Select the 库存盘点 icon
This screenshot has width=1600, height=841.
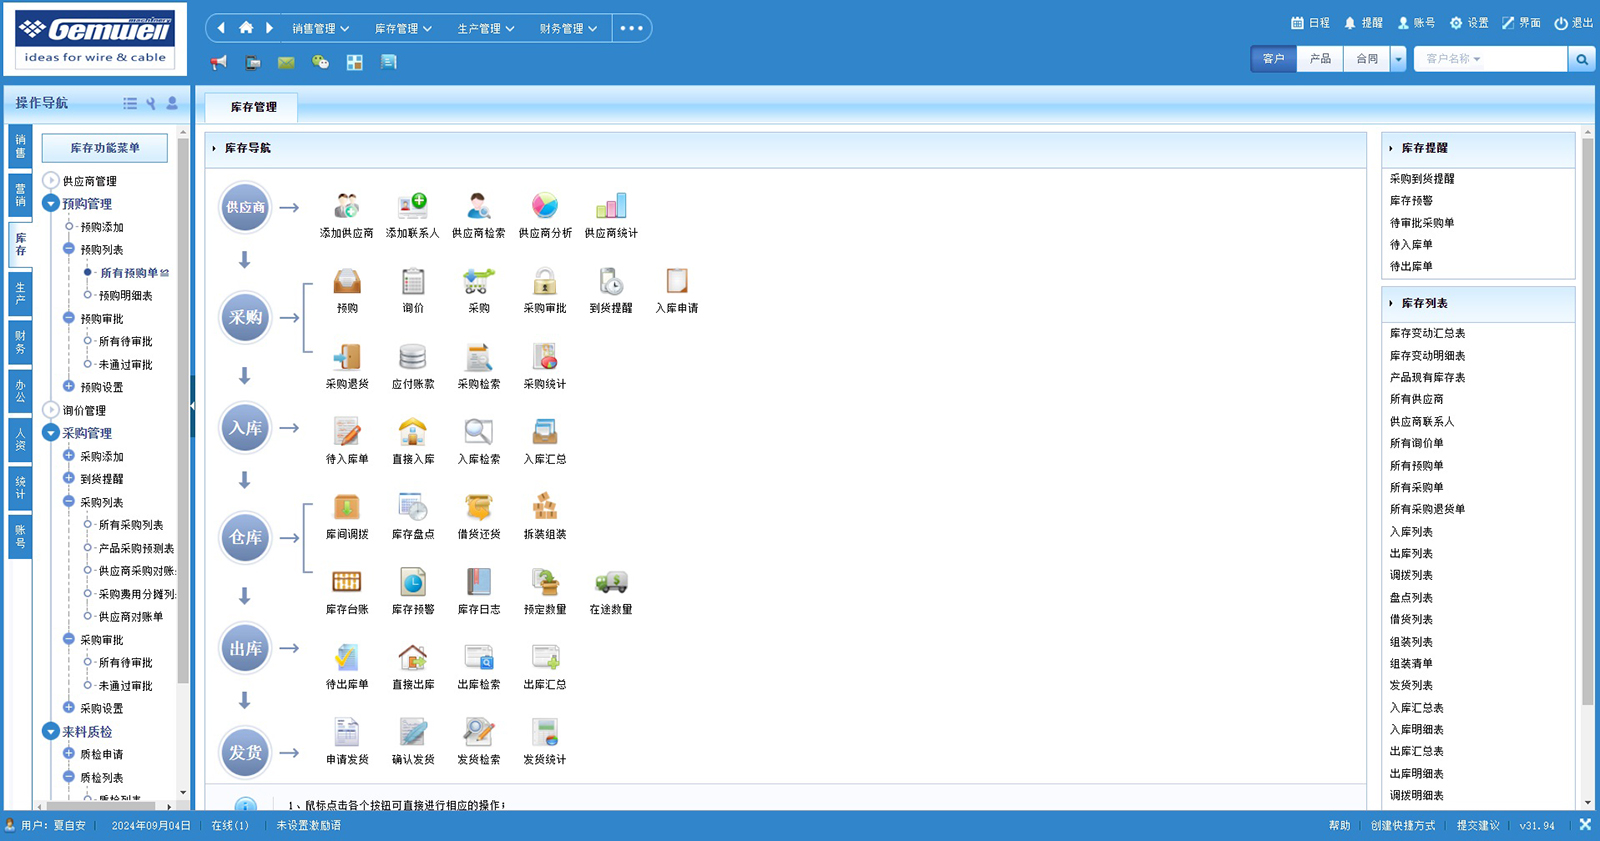[412, 507]
